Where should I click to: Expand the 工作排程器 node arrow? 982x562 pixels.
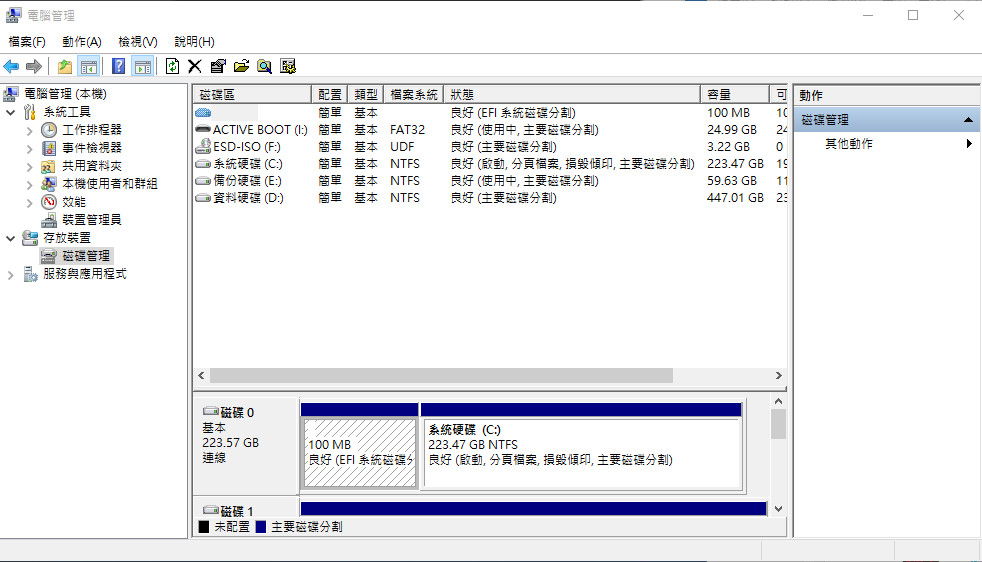pyautogui.click(x=29, y=130)
